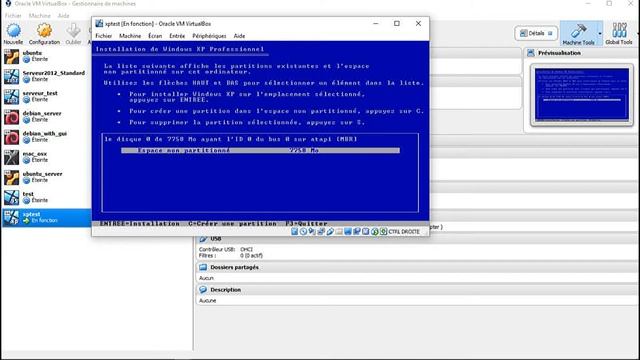Screen dimensions: 640x360
Task: Open Aide menu in the manager window
Action: [x=63, y=16]
